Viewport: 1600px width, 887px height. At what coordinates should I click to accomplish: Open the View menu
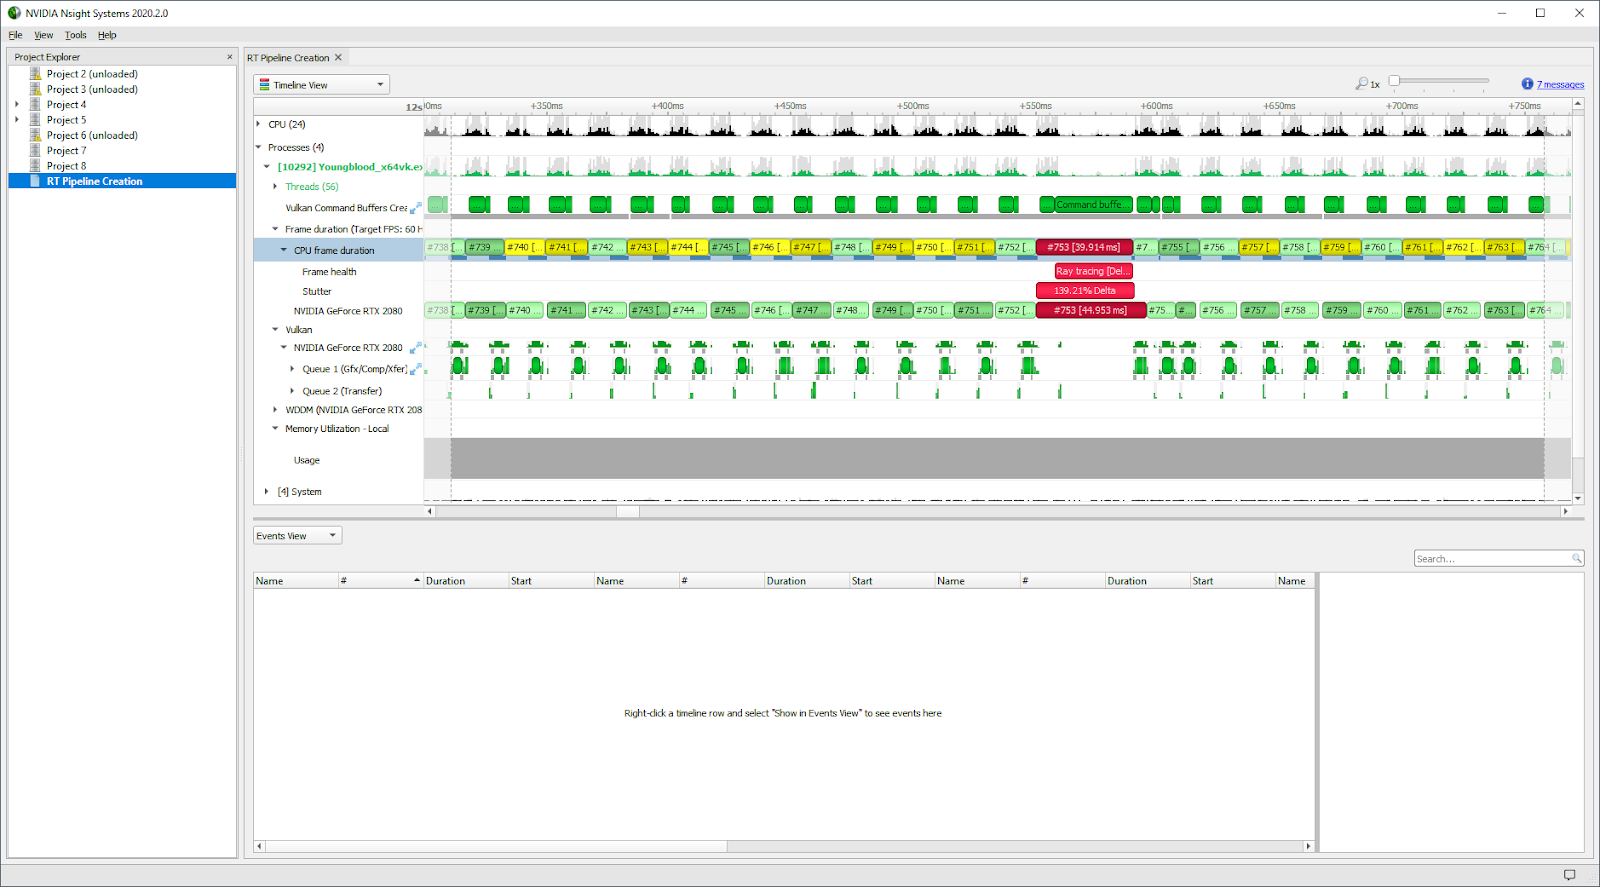[43, 35]
